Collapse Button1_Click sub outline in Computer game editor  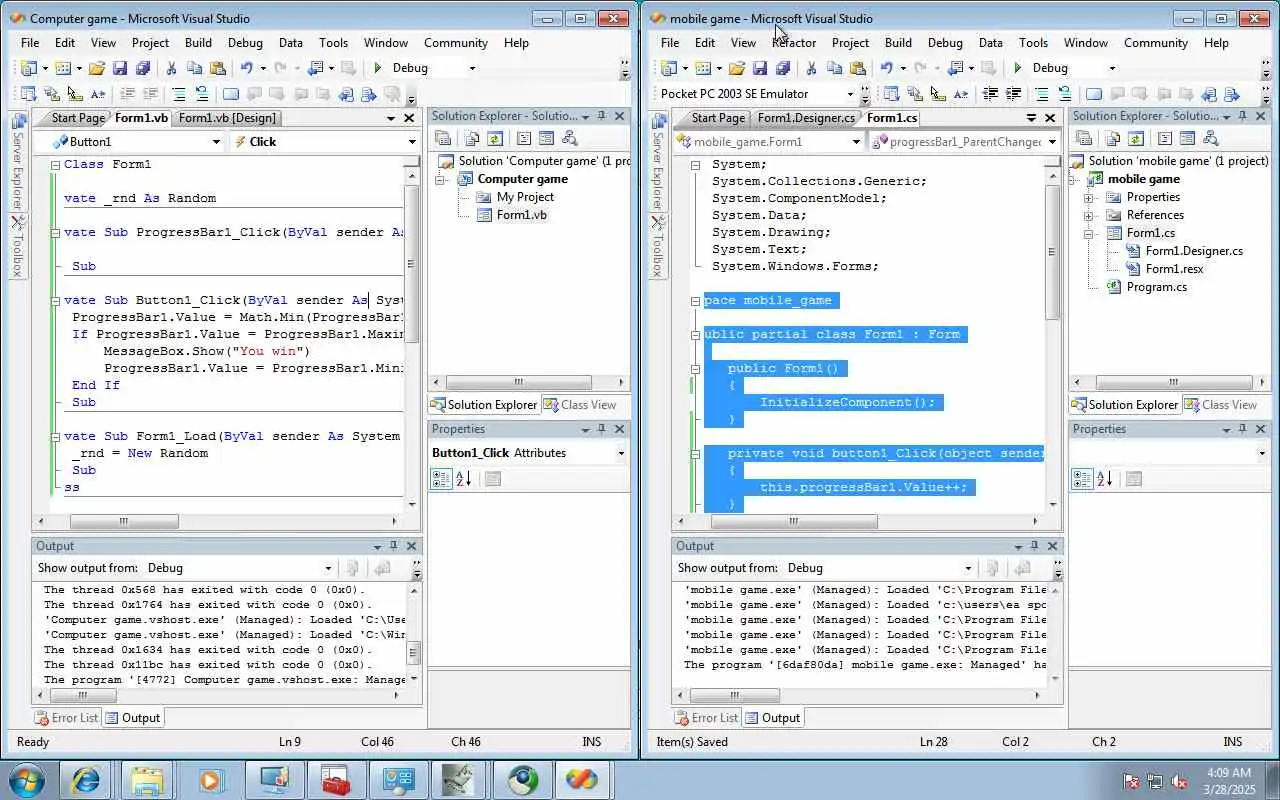click(x=55, y=300)
